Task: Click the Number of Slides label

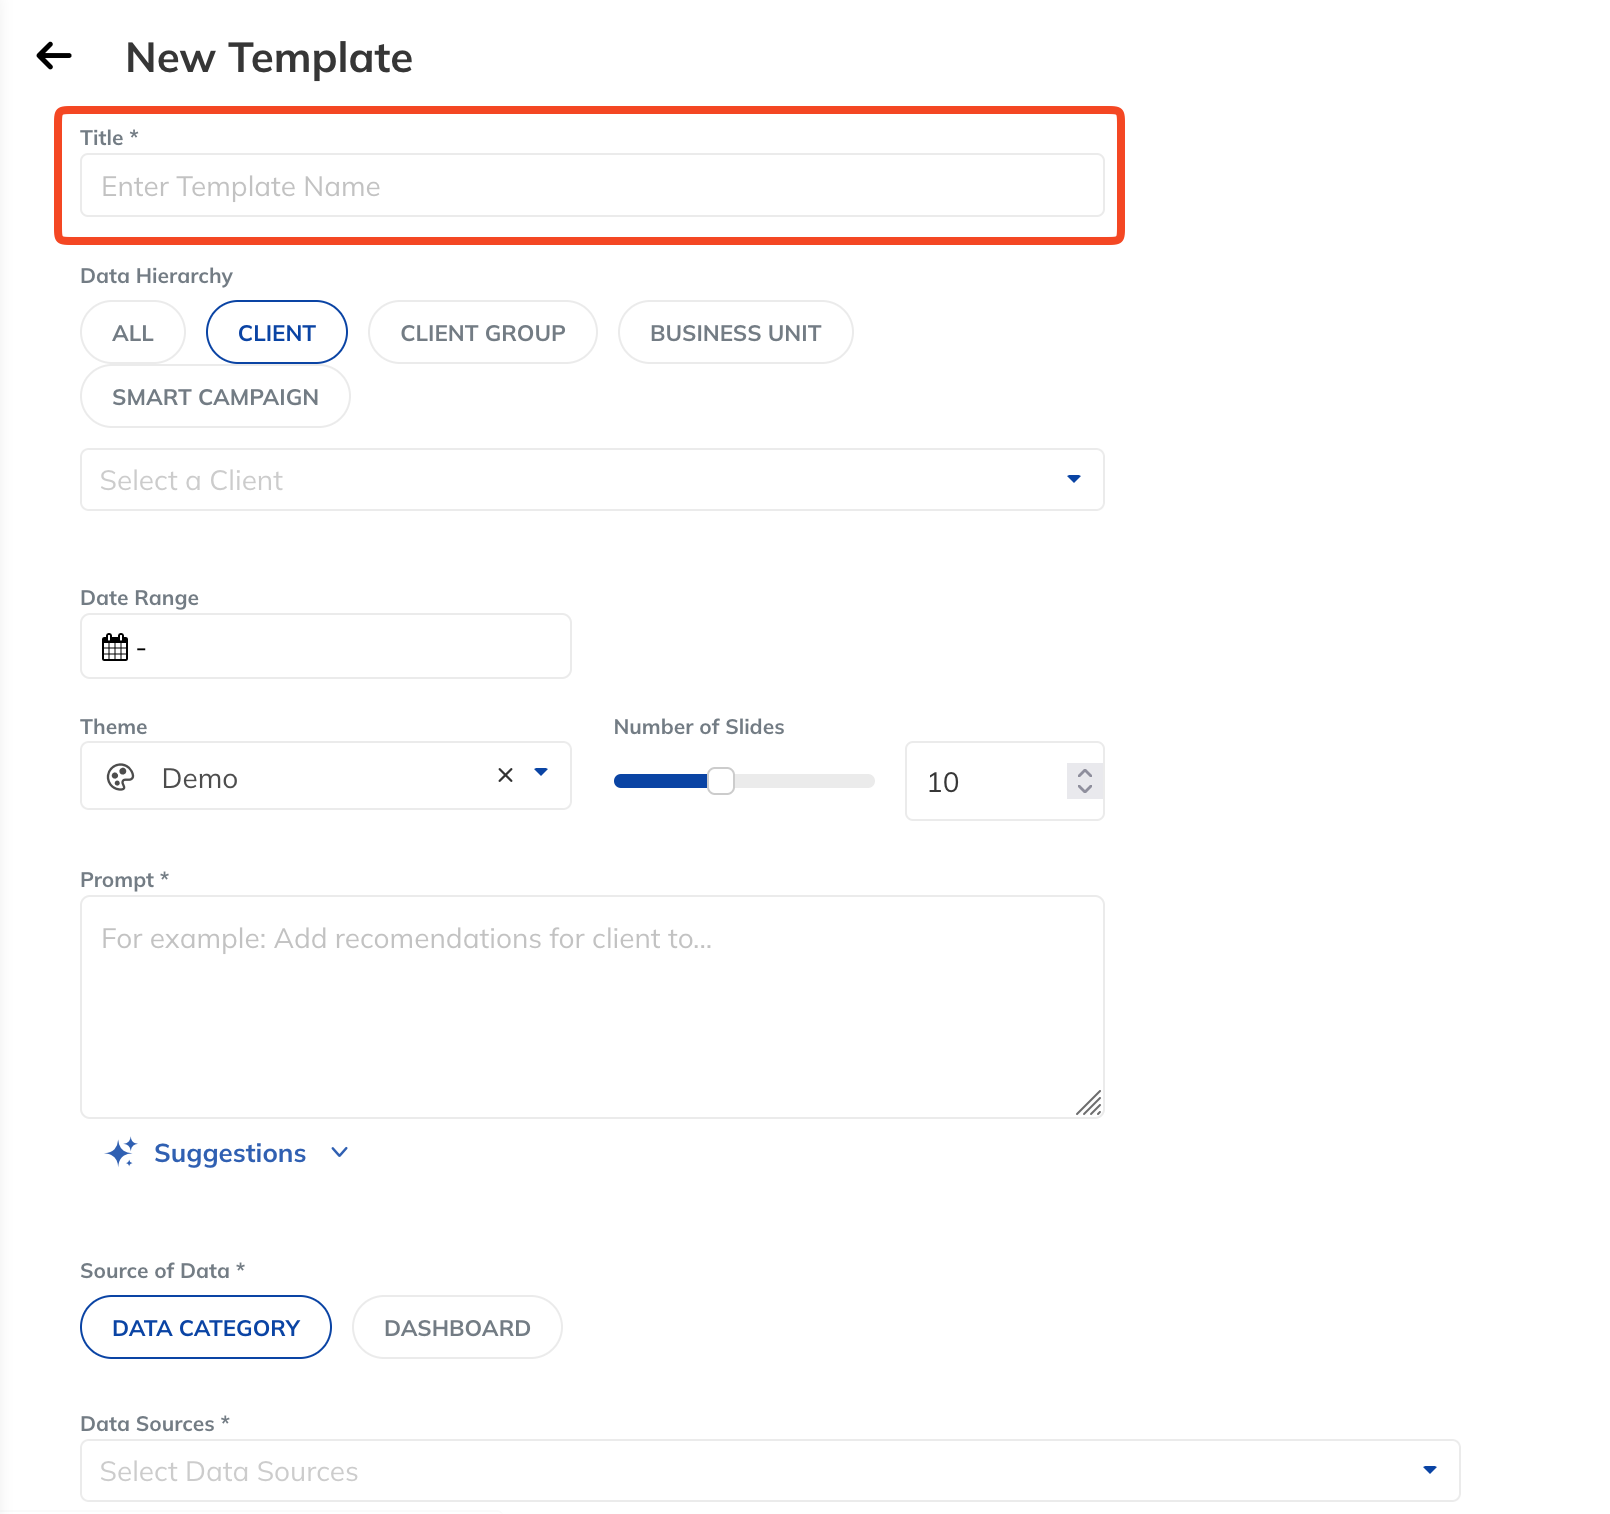Action: 699,726
